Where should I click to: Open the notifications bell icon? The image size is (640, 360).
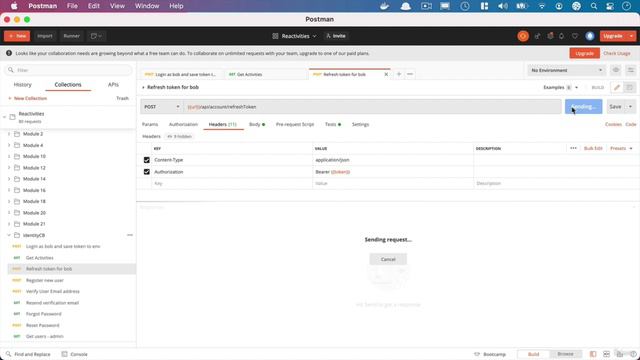coord(562,36)
